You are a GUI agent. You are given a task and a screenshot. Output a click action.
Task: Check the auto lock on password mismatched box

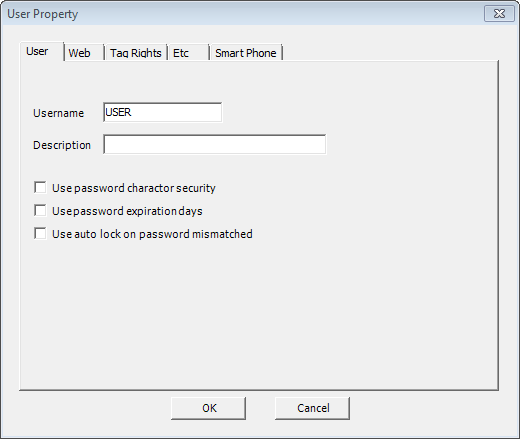(40, 234)
